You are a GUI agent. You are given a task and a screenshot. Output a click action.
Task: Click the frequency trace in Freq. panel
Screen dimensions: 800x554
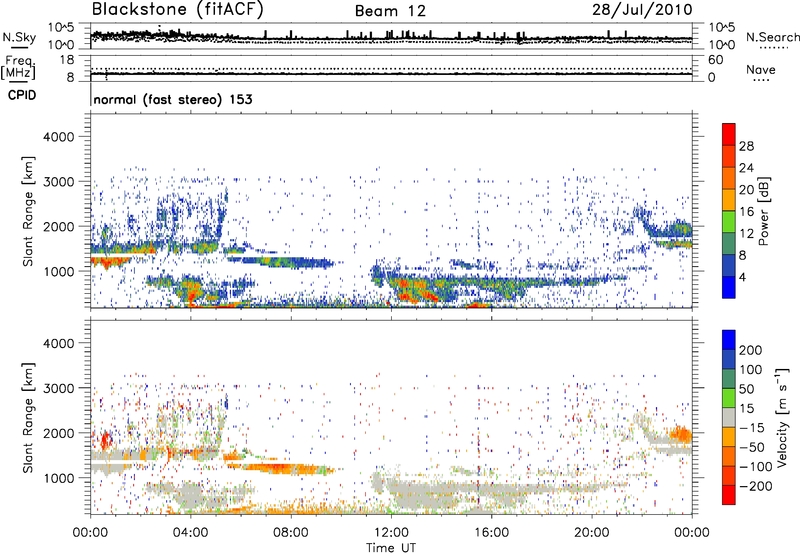pyautogui.click(x=391, y=74)
